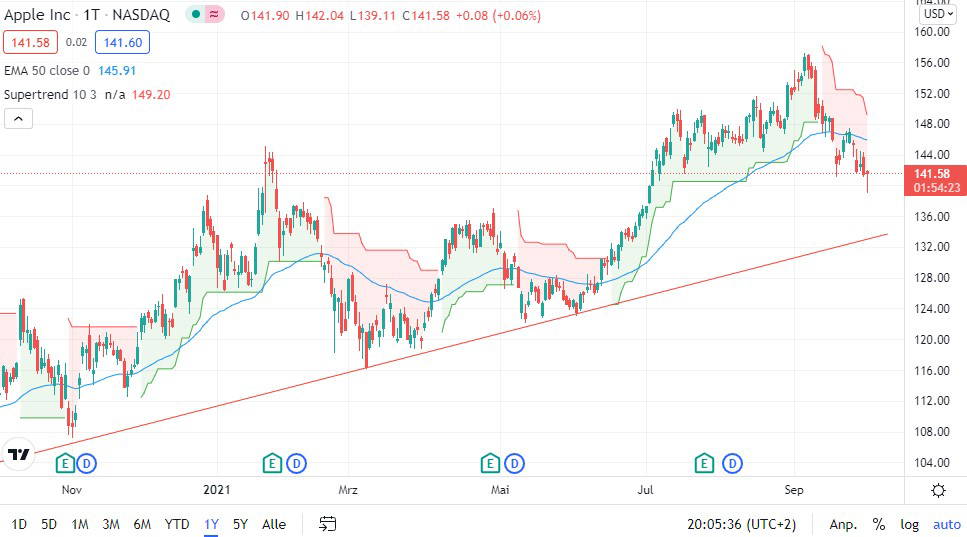Select the 1Y time range
967x537 pixels.
tap(212, 524)
